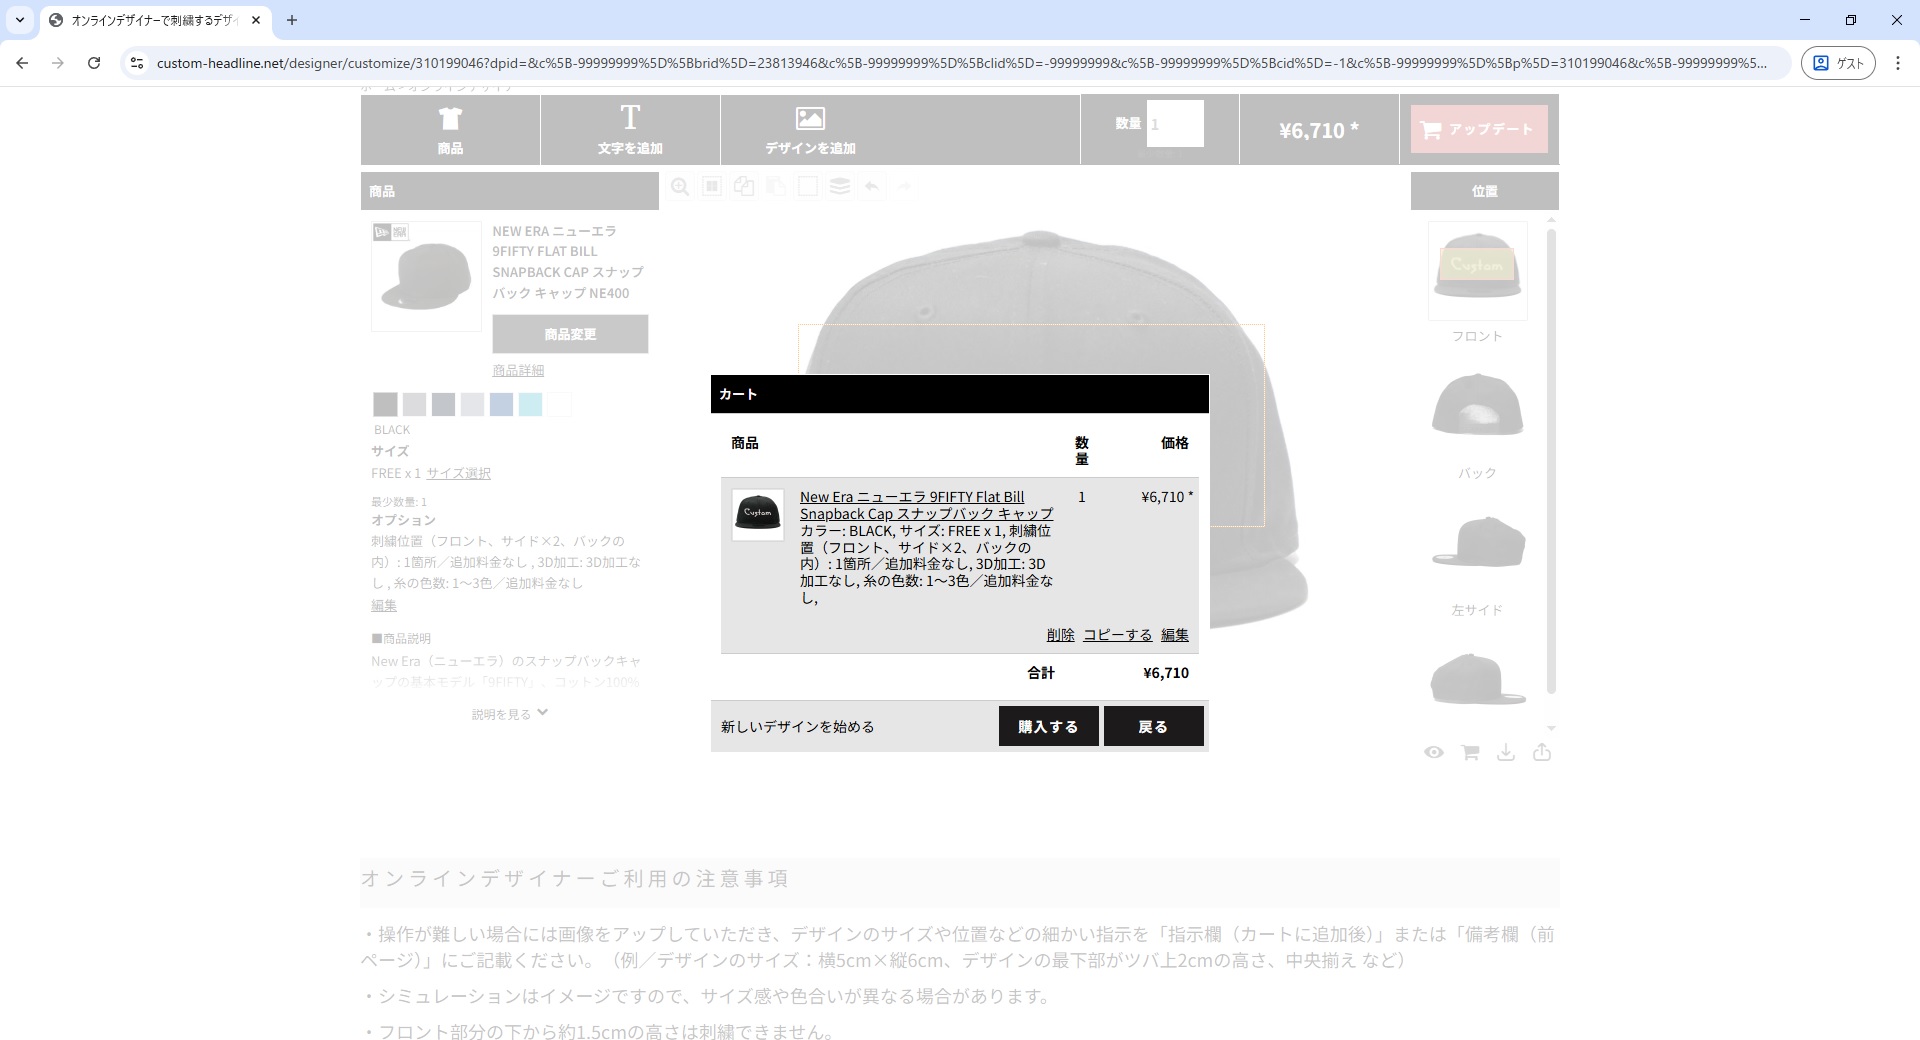Open デザインを追加 add design tab
This screenshot has width=1920, height=1040.
[x=810, y=130]
